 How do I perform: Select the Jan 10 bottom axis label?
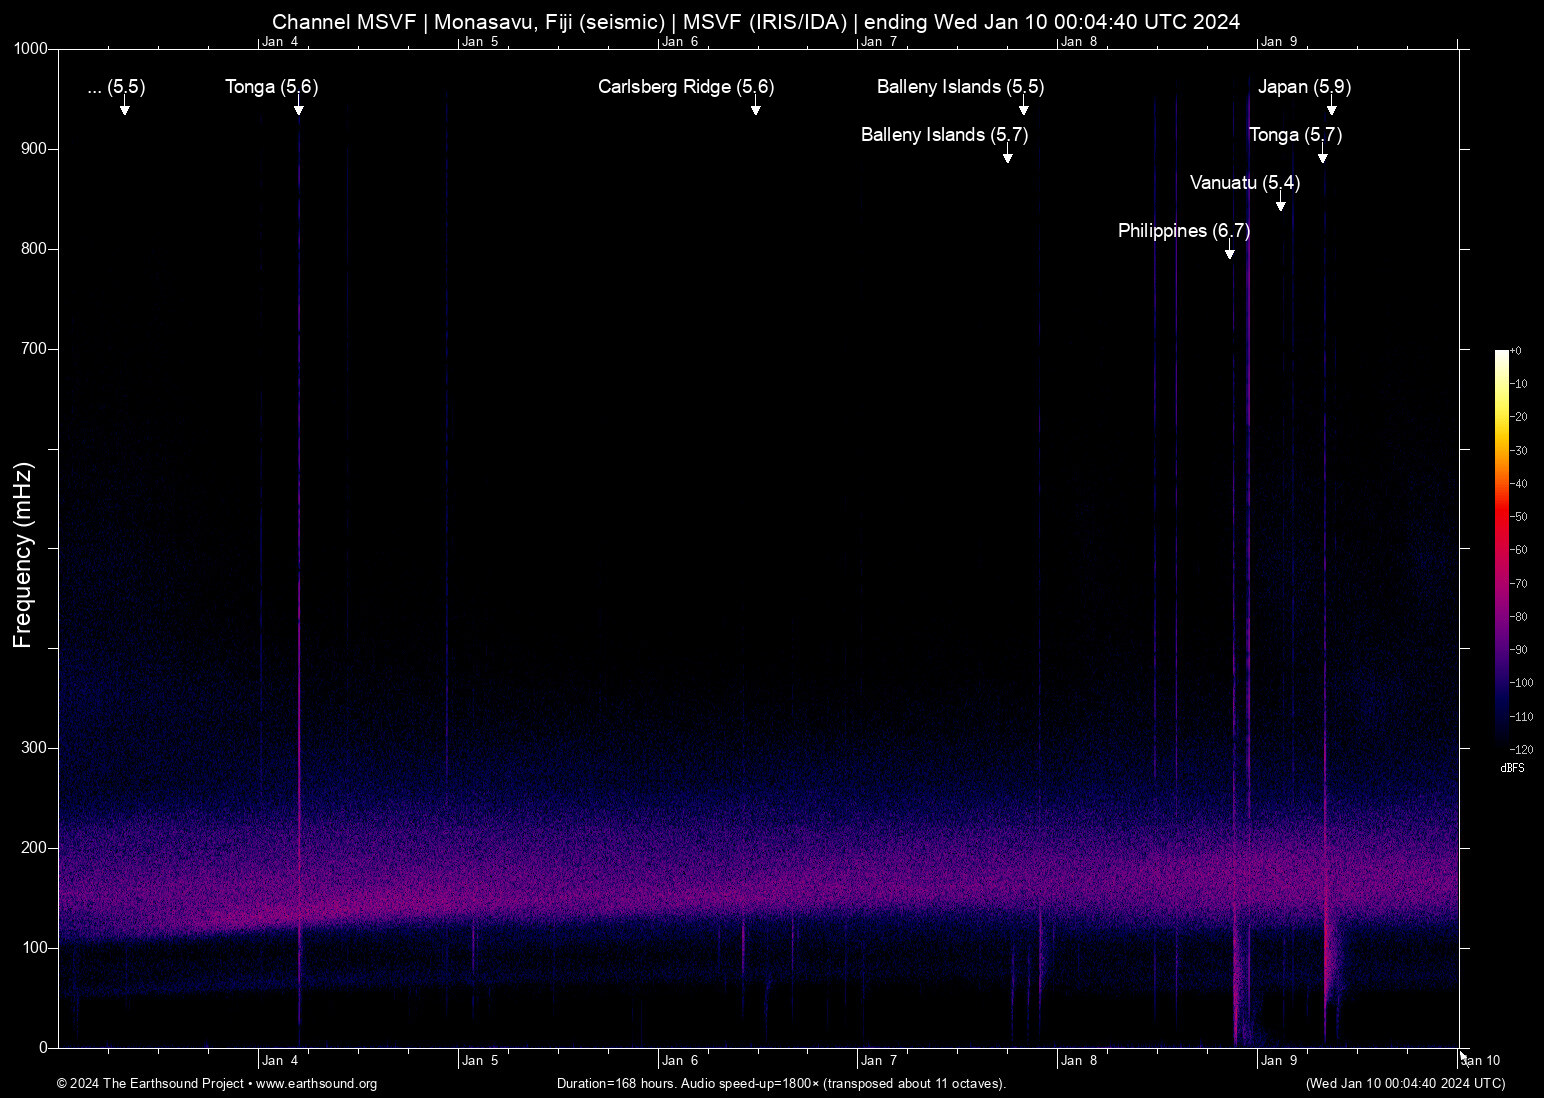click(x=1481, y=1060)
